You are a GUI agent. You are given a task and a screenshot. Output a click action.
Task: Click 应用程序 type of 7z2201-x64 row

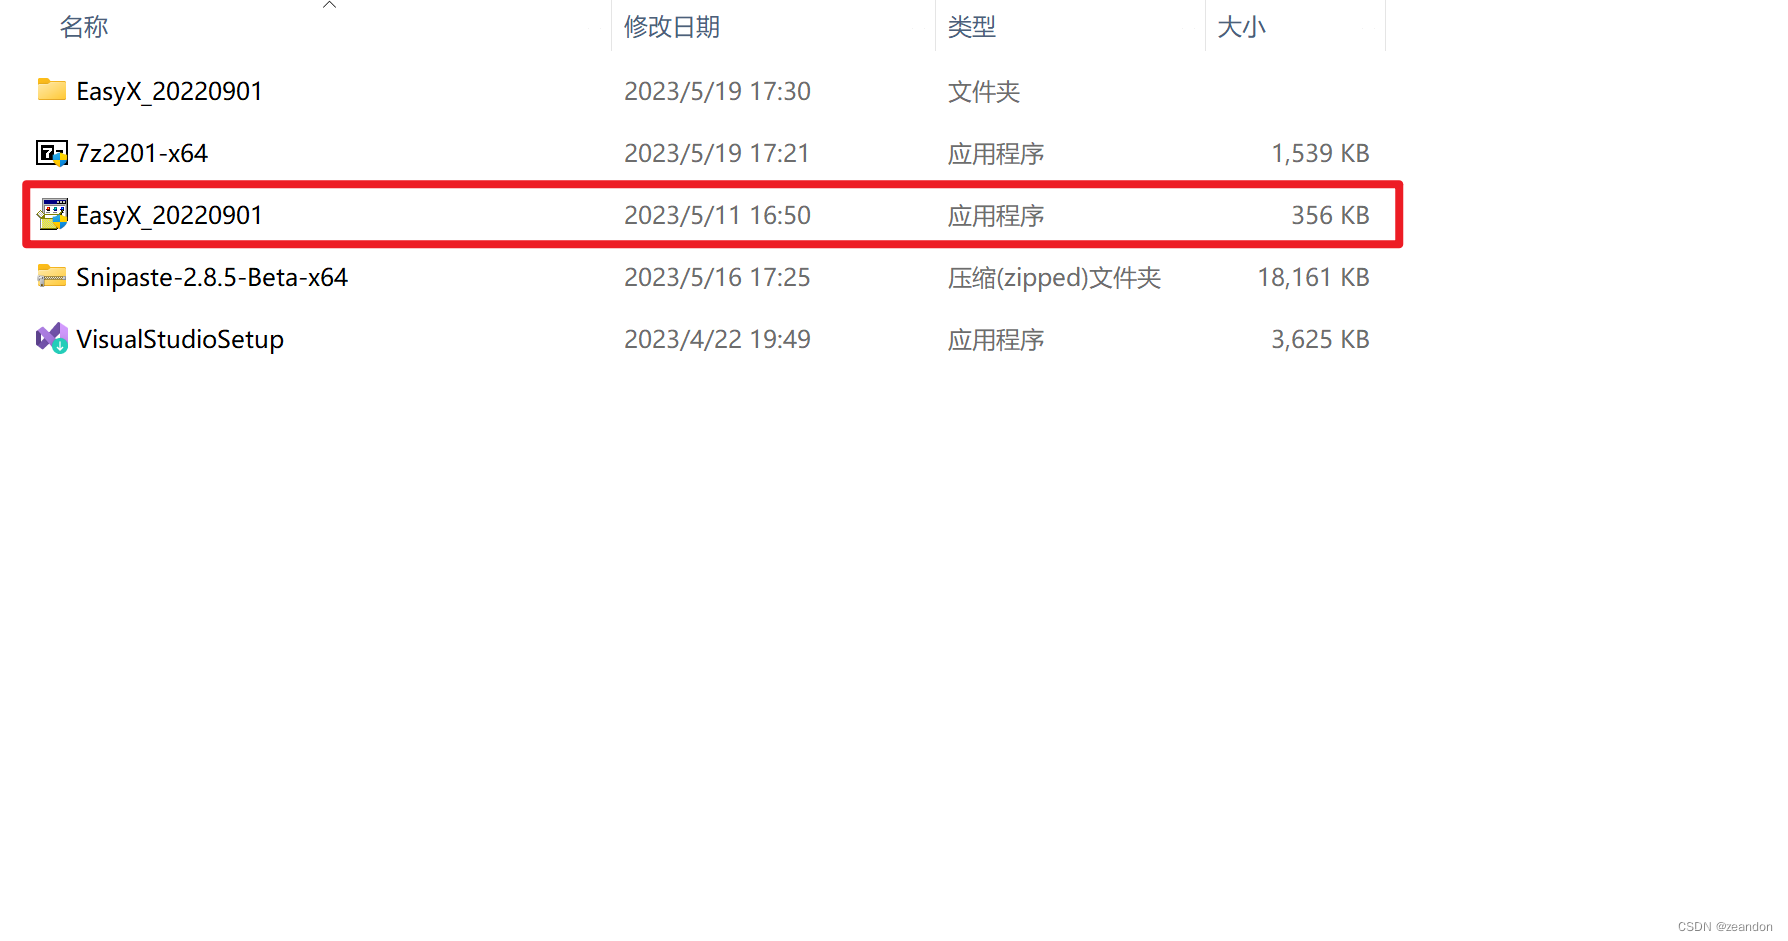click(x=996, y=153)
